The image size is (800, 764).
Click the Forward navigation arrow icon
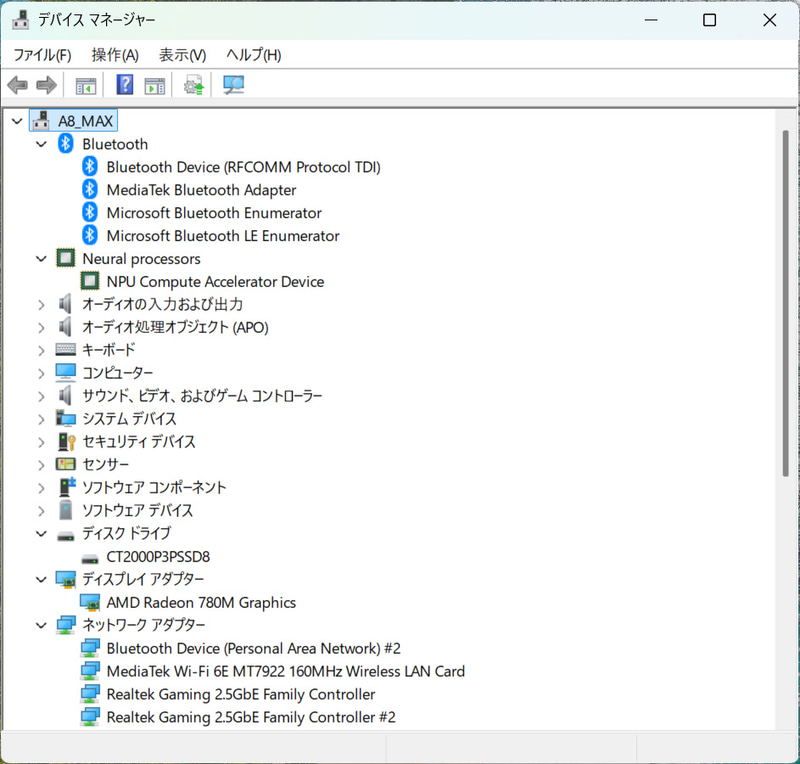tap(46, 85)
